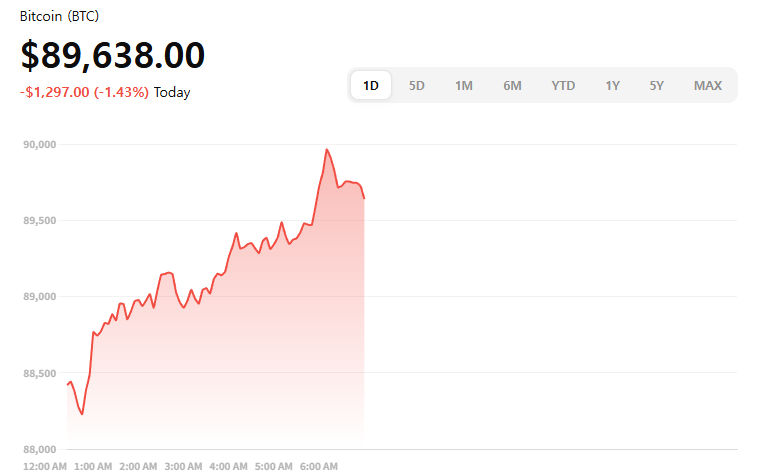Screen dimensions: 759x473
Task: Click the 12:00 AM x-axis label
Action: click(x=44, y=466)
